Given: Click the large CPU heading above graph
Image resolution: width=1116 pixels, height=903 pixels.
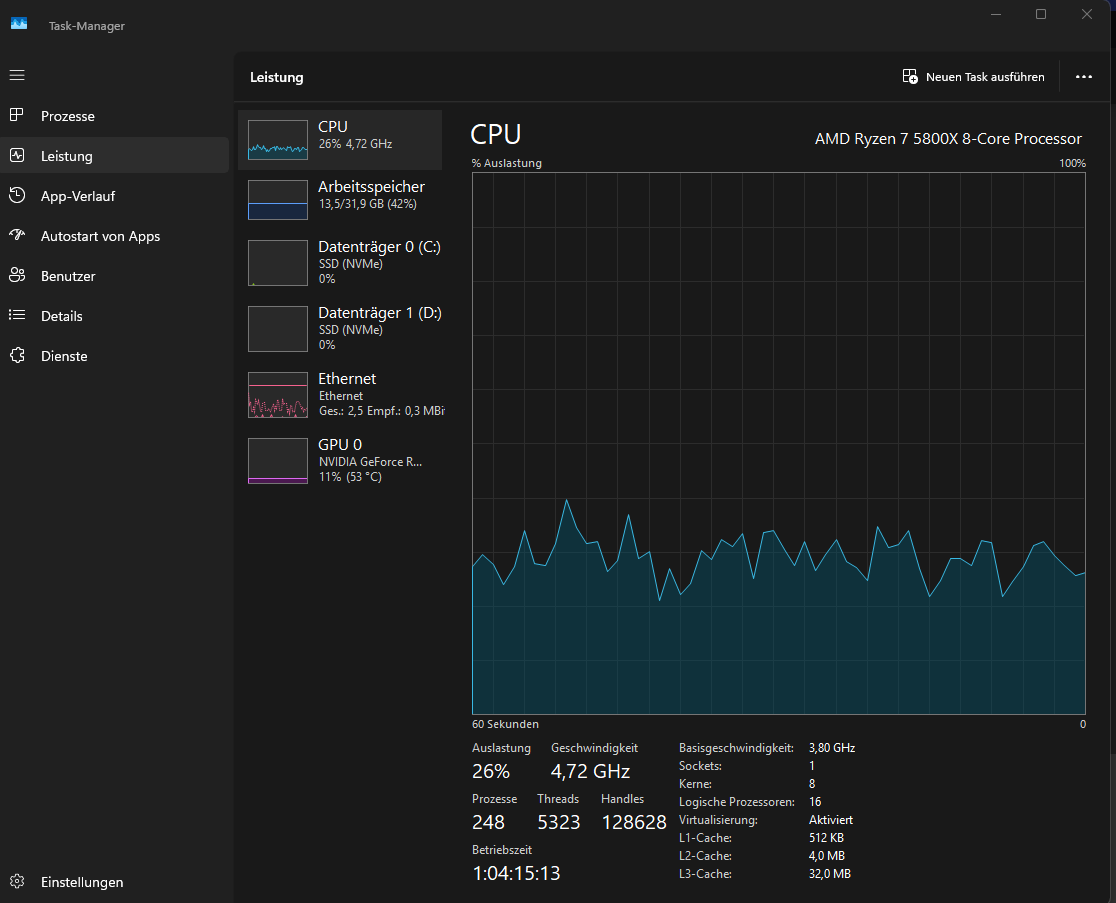Looking at the screenshot, I should (x=496, y=134).
